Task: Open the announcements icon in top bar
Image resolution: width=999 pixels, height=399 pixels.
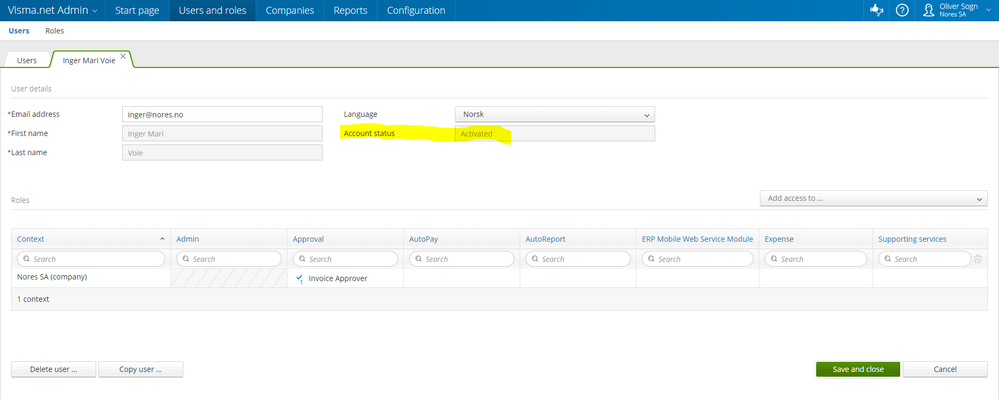Action: point(877,11)
